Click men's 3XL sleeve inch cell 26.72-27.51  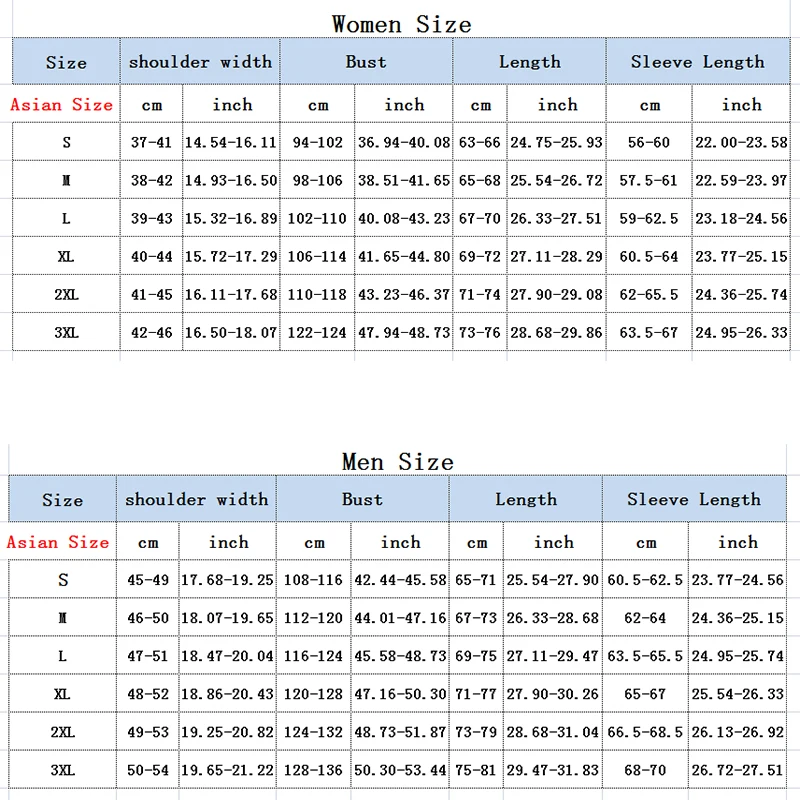pos(739,770)
